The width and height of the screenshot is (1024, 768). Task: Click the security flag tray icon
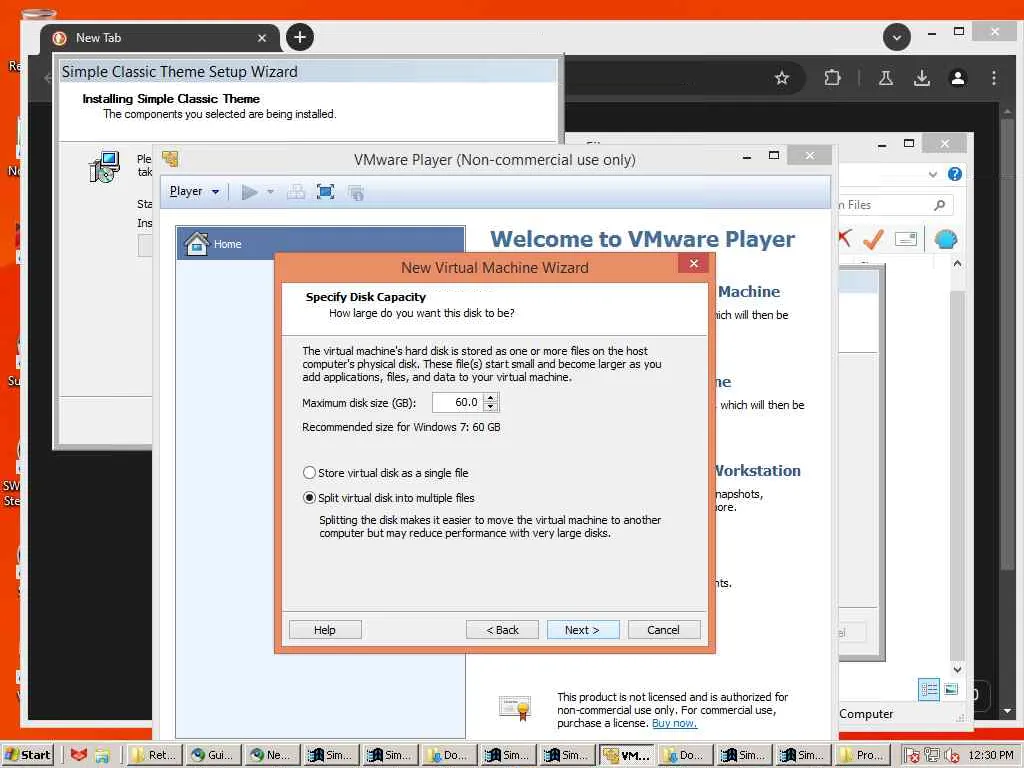click(x=912, y=756)
